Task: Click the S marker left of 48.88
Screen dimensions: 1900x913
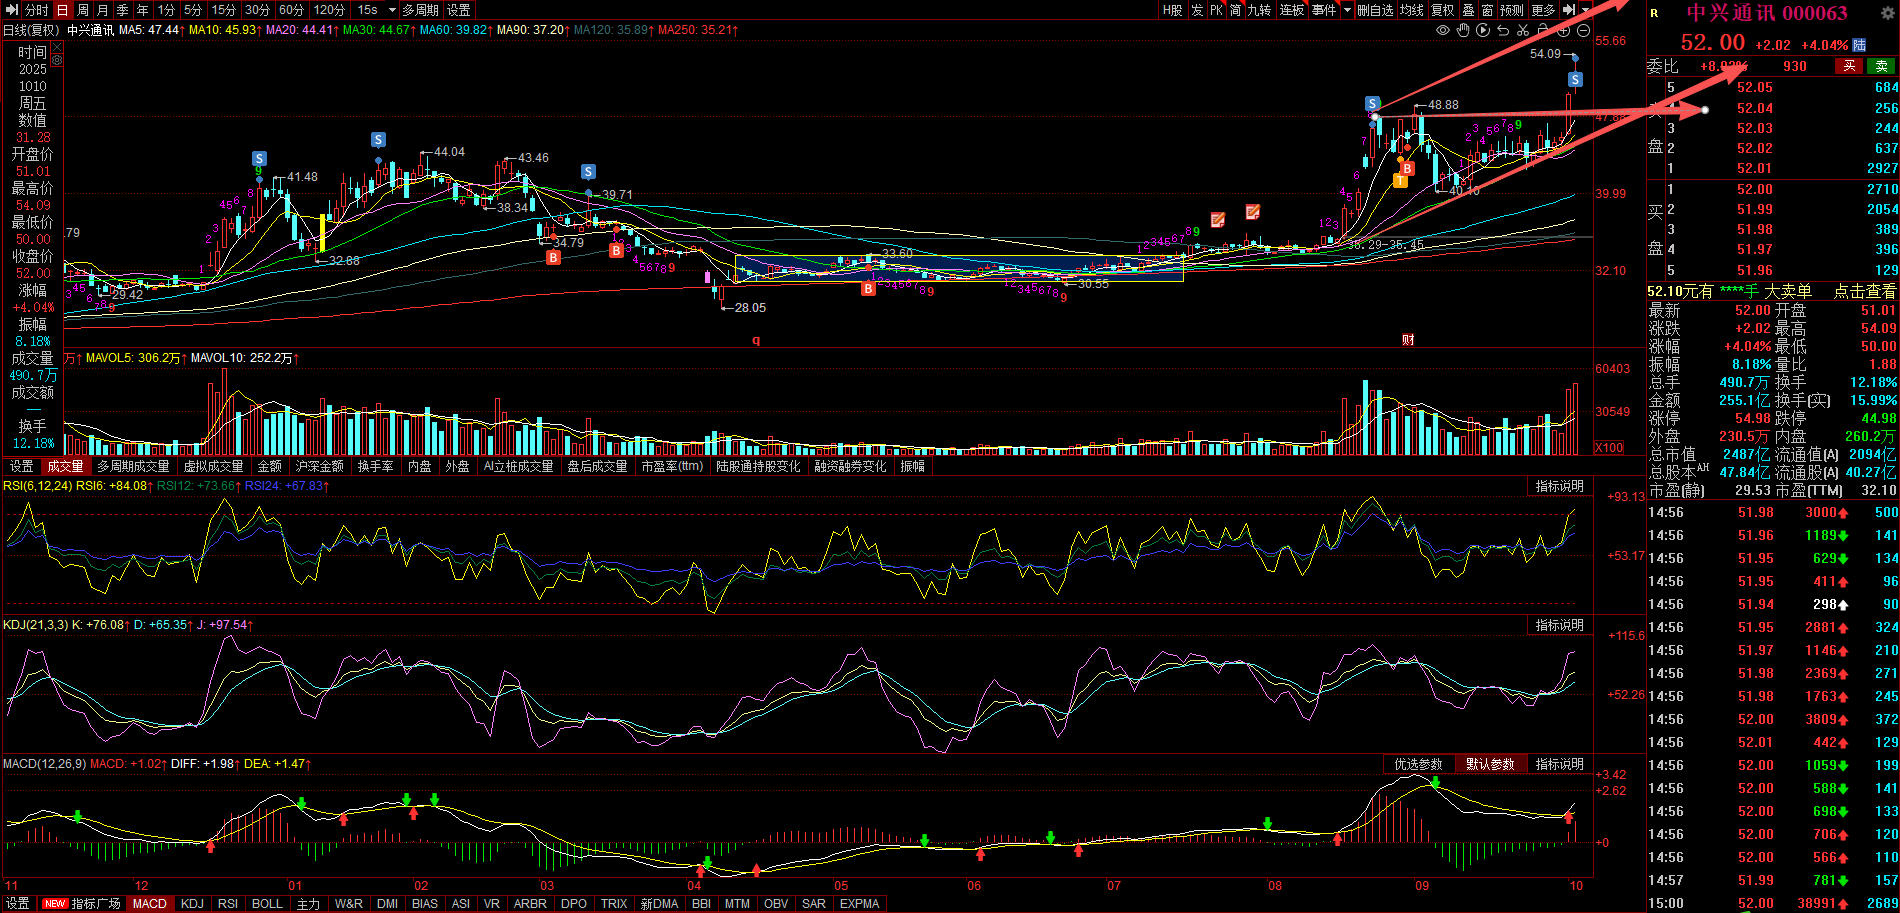Action: pos(1373,103)
